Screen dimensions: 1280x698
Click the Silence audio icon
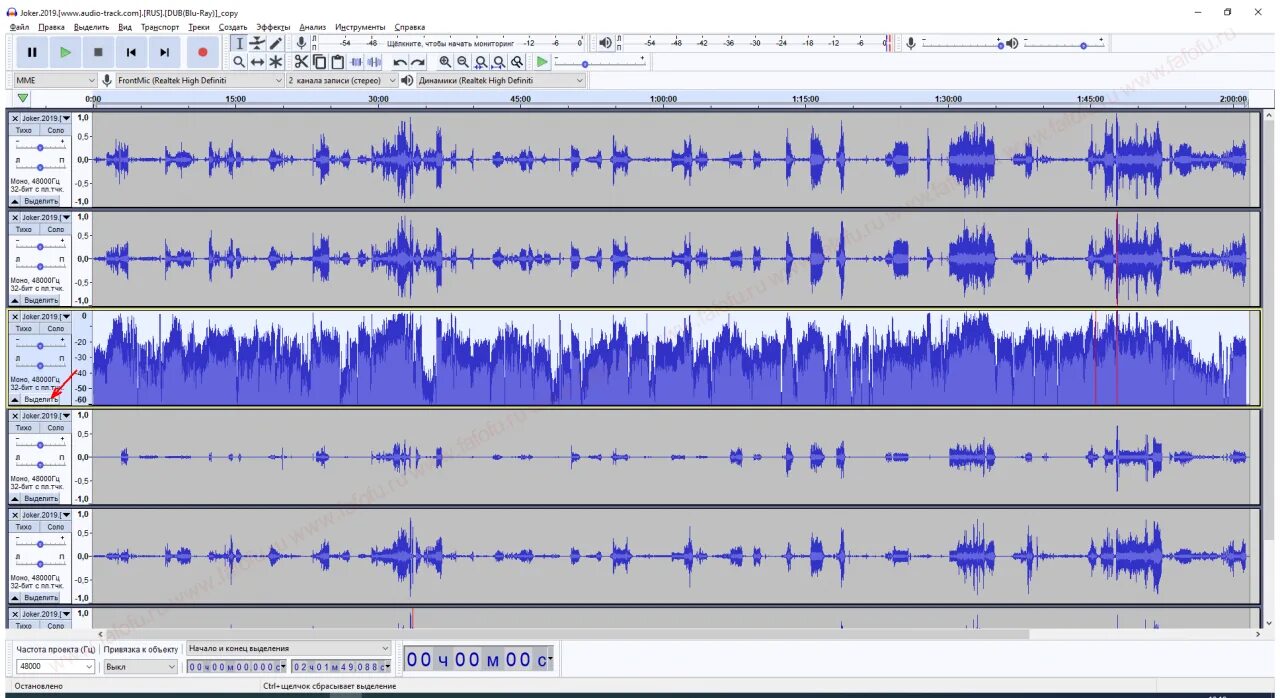(374, 62)
